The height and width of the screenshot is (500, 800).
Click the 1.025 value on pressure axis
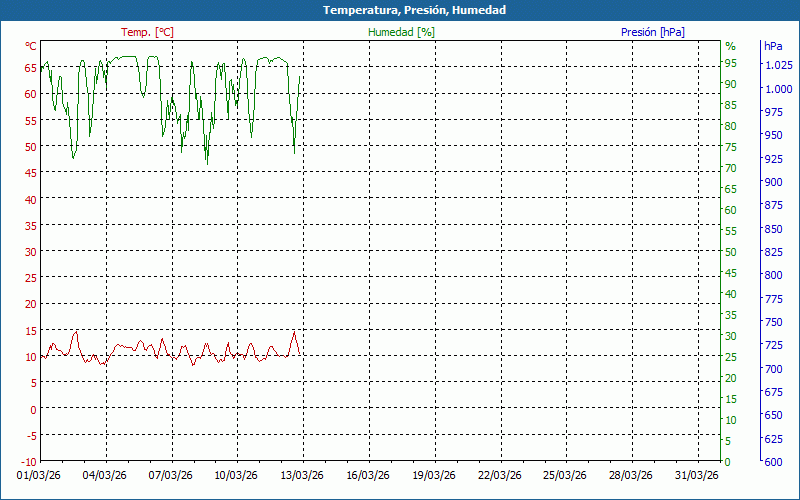(x=777, y=66)
